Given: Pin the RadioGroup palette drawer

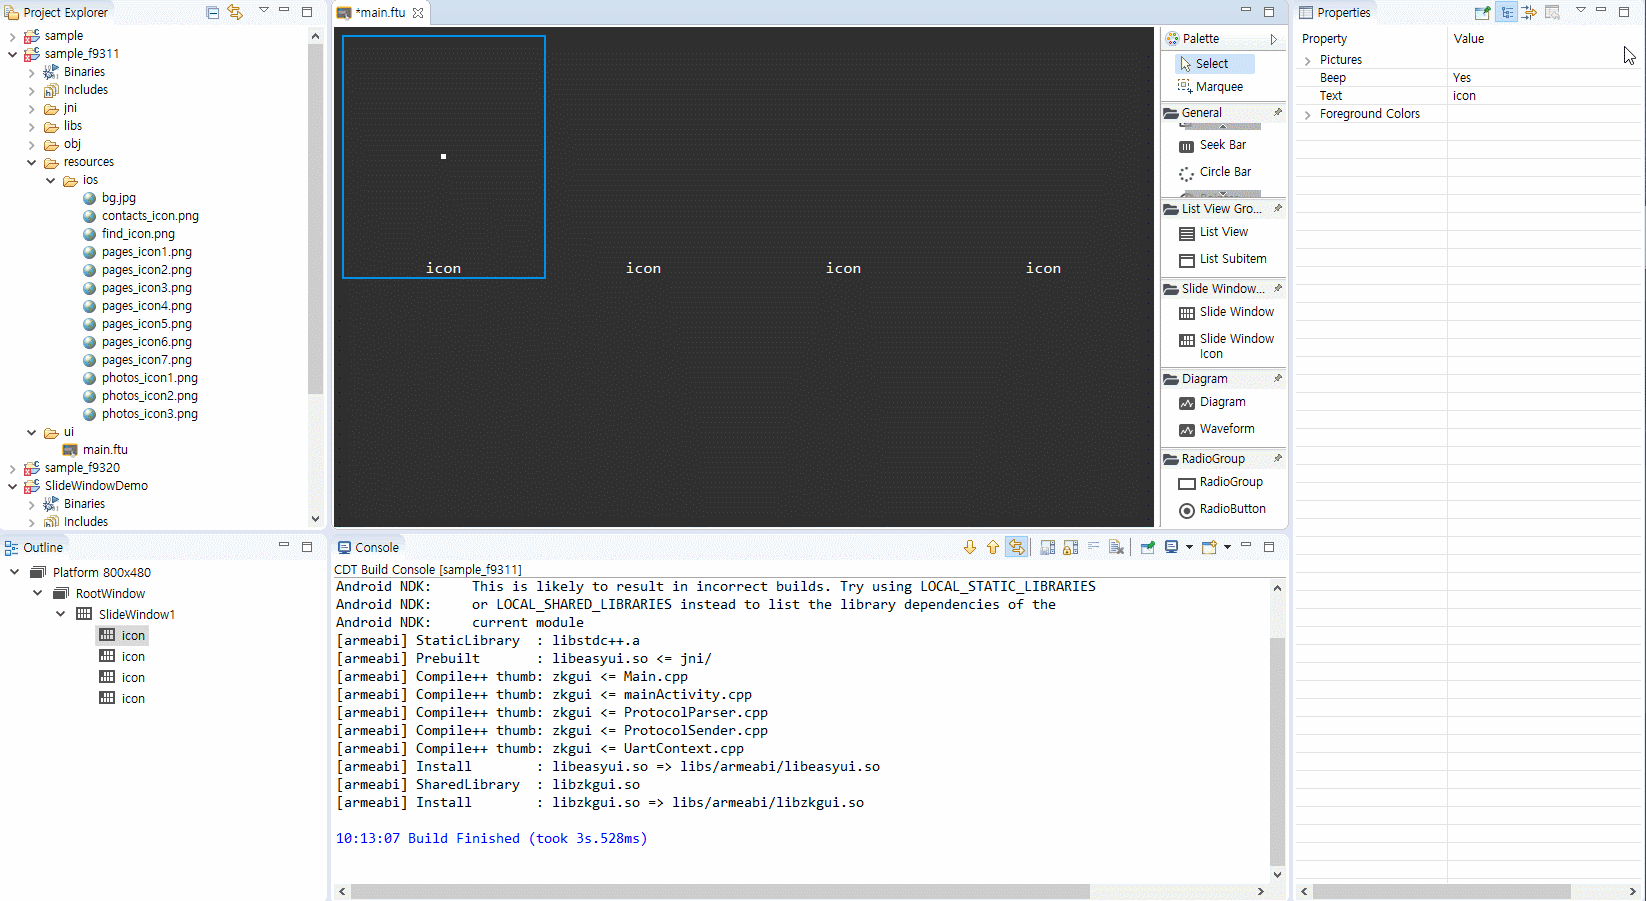Looking at the screenshot, I should (1277, 458).
